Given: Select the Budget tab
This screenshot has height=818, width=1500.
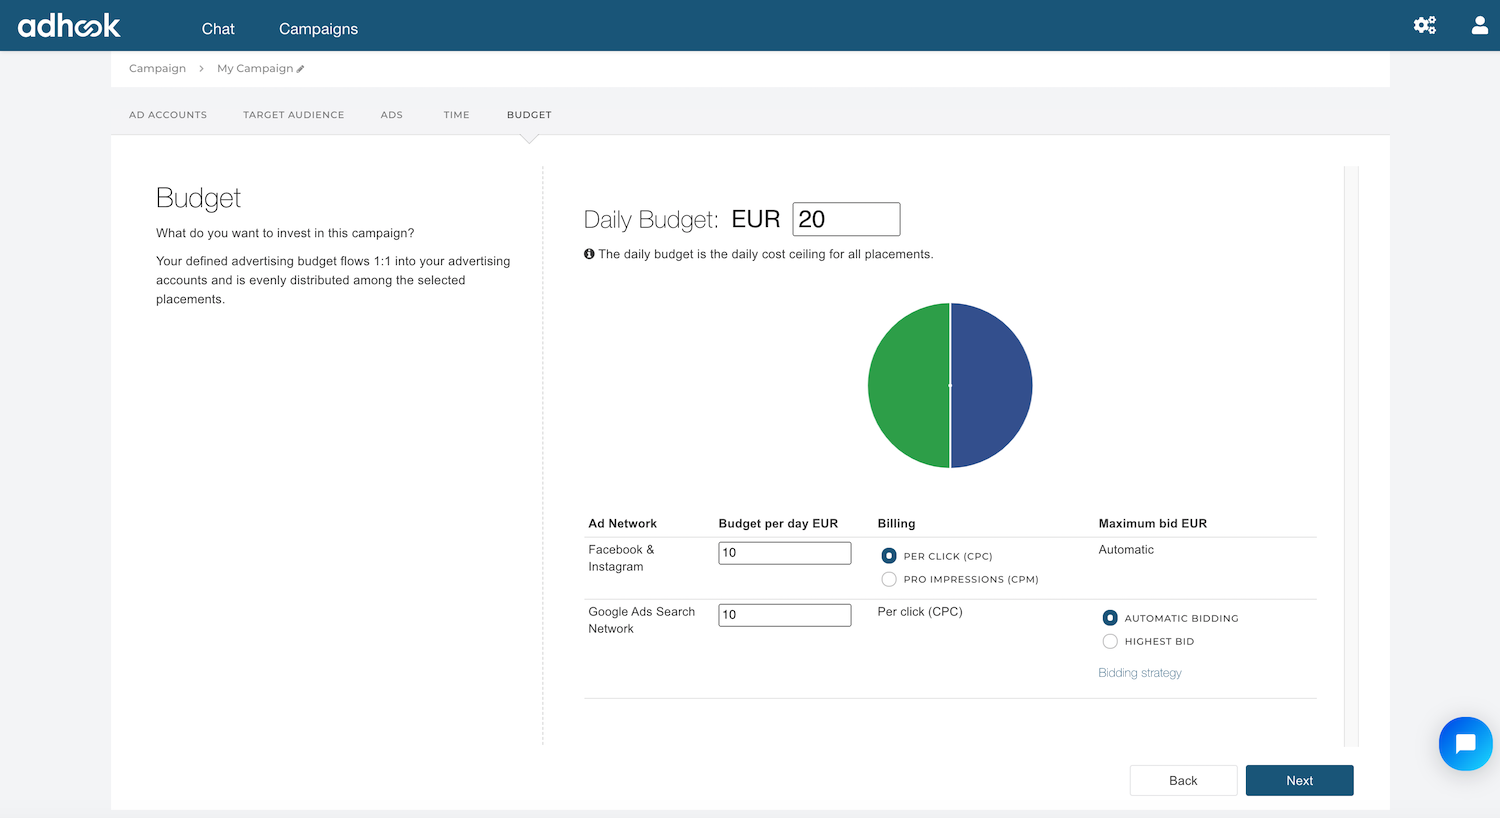Looking at the screenshot, I should pyautogui.click(x=529, y=115).
